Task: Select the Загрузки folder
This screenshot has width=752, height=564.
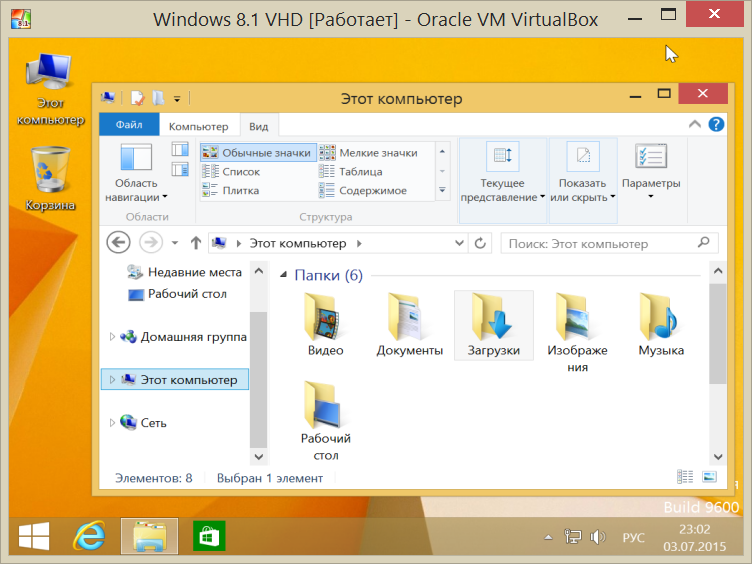Action: [494, 326]
